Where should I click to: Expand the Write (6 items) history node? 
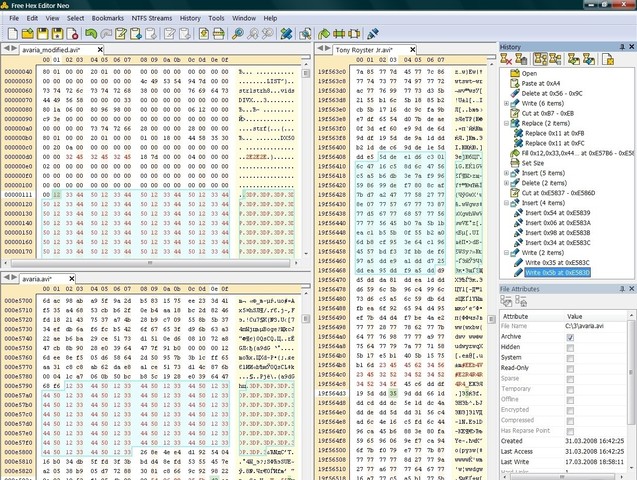pyautogui.click(x=506, y=104)
